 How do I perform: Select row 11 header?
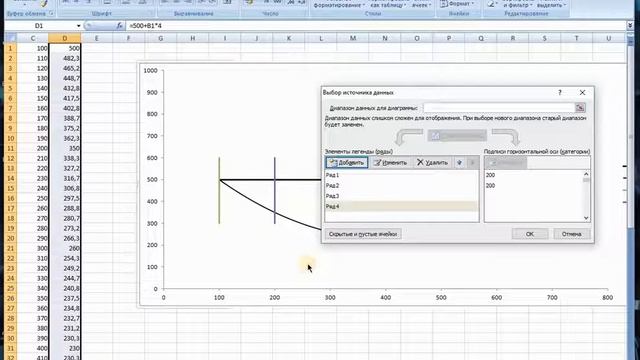pyautogui.click(x=11, y=148)
